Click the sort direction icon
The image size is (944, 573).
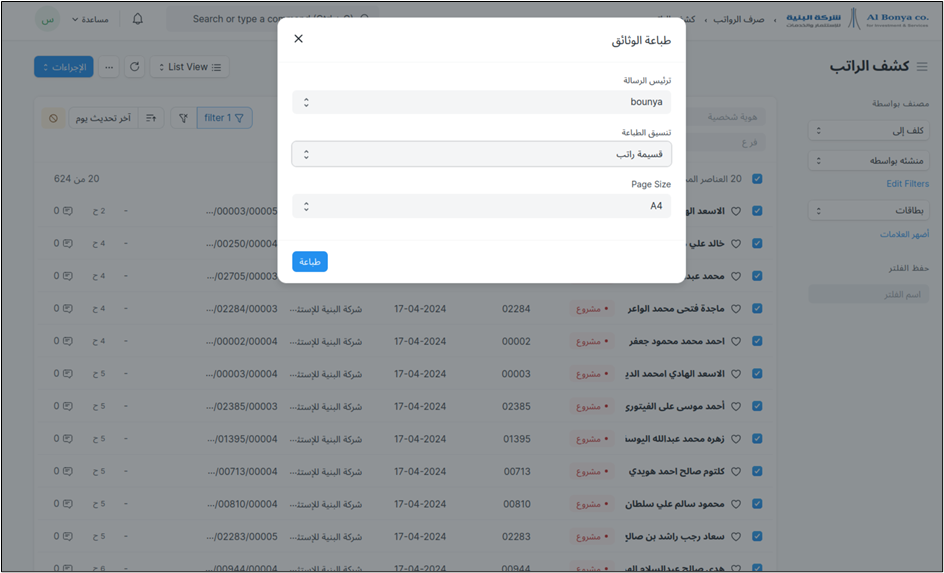pyautogui.click(x=151, y=118)
